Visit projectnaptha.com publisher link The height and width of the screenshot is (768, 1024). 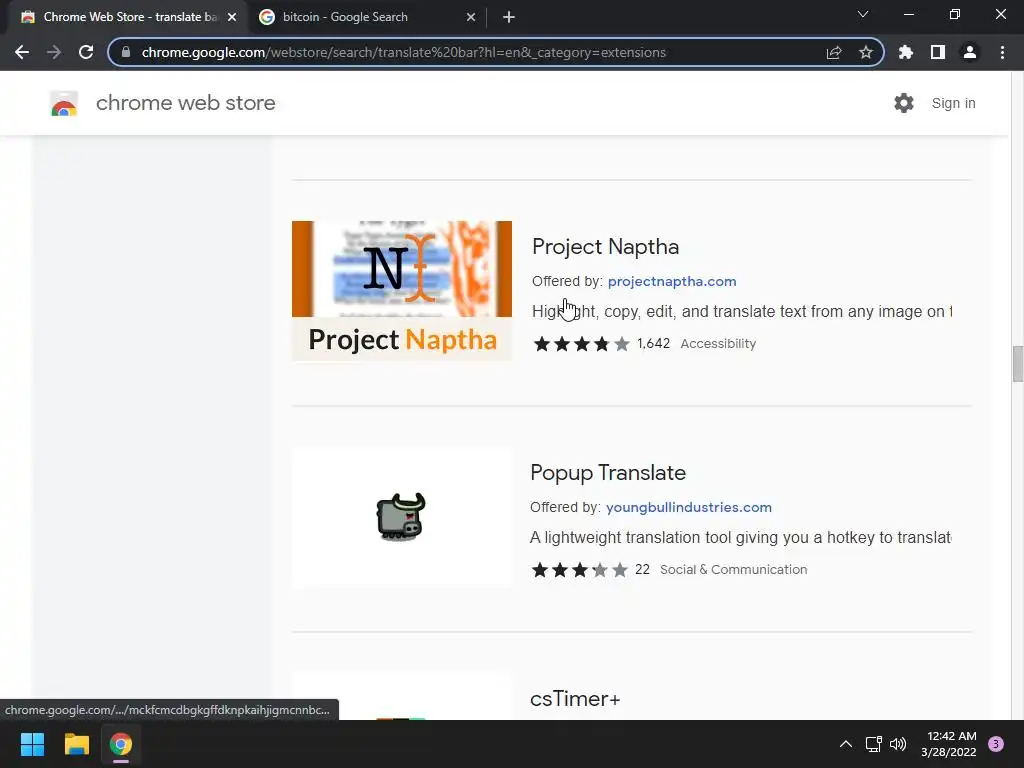(672, 281)
